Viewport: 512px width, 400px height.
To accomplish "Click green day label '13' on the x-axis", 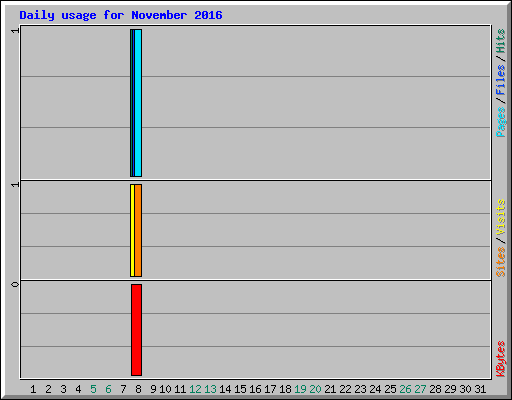I will (x=210, y=389).
